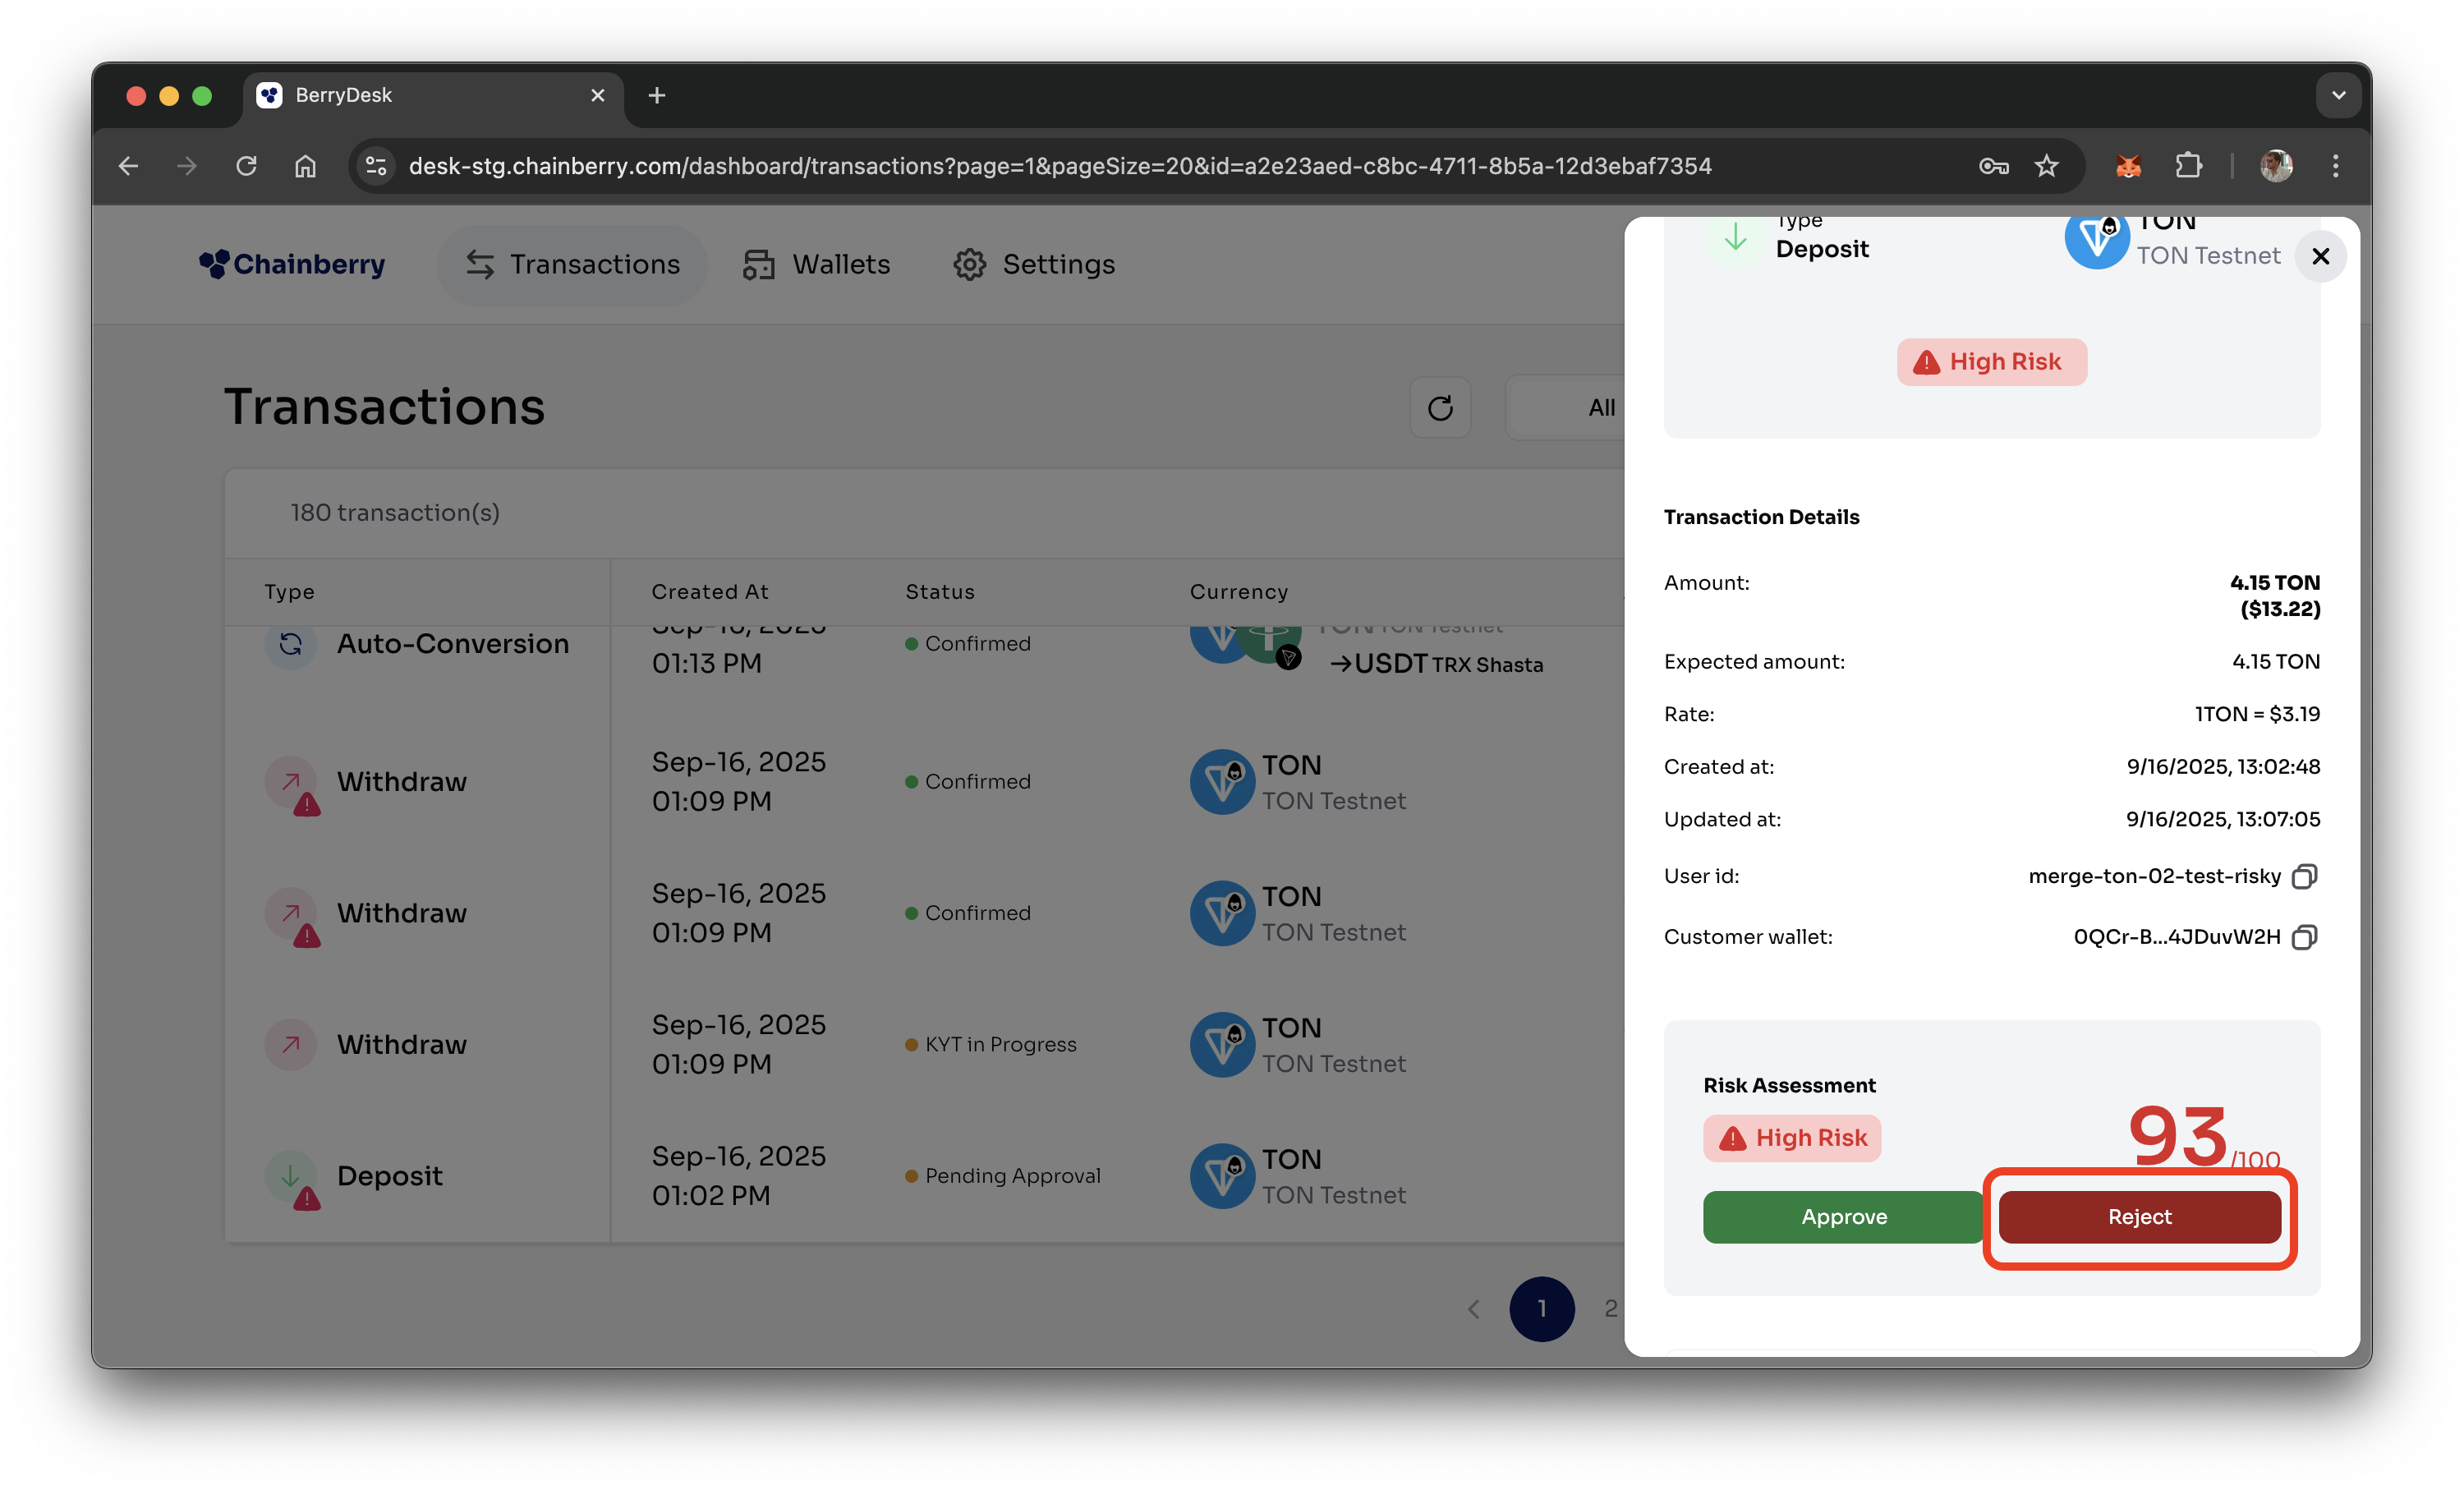Open the browser extensions puzzle icon
This screenshot has height=1490, width=2464.
click(2188, 166)
